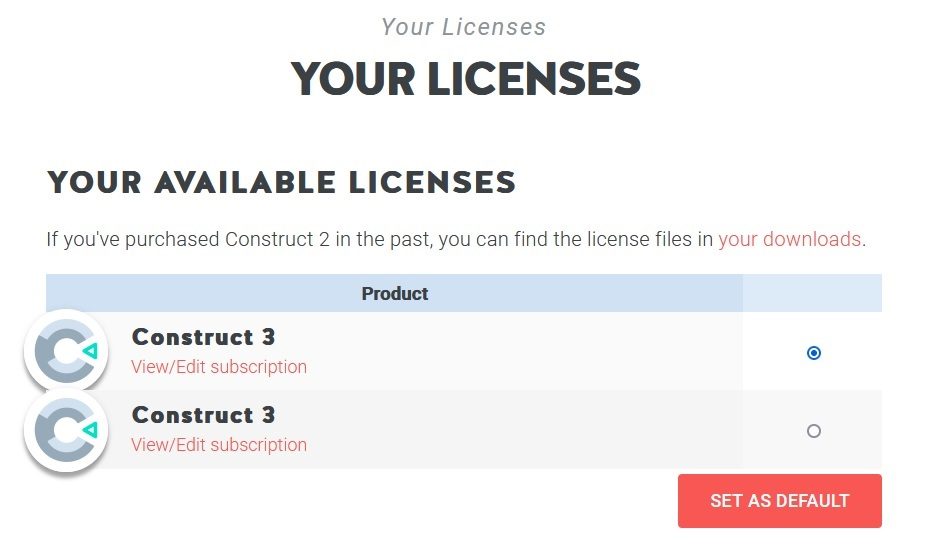Click the italic Your Licenses subtitle
Image resolution: width=952 pixels, height=552 pixels.
[464, 27]
